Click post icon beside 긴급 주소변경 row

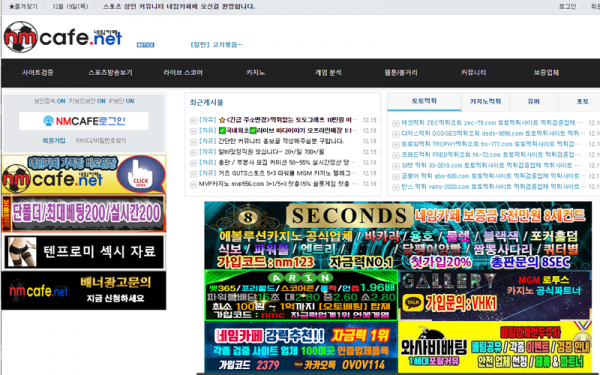193,120
